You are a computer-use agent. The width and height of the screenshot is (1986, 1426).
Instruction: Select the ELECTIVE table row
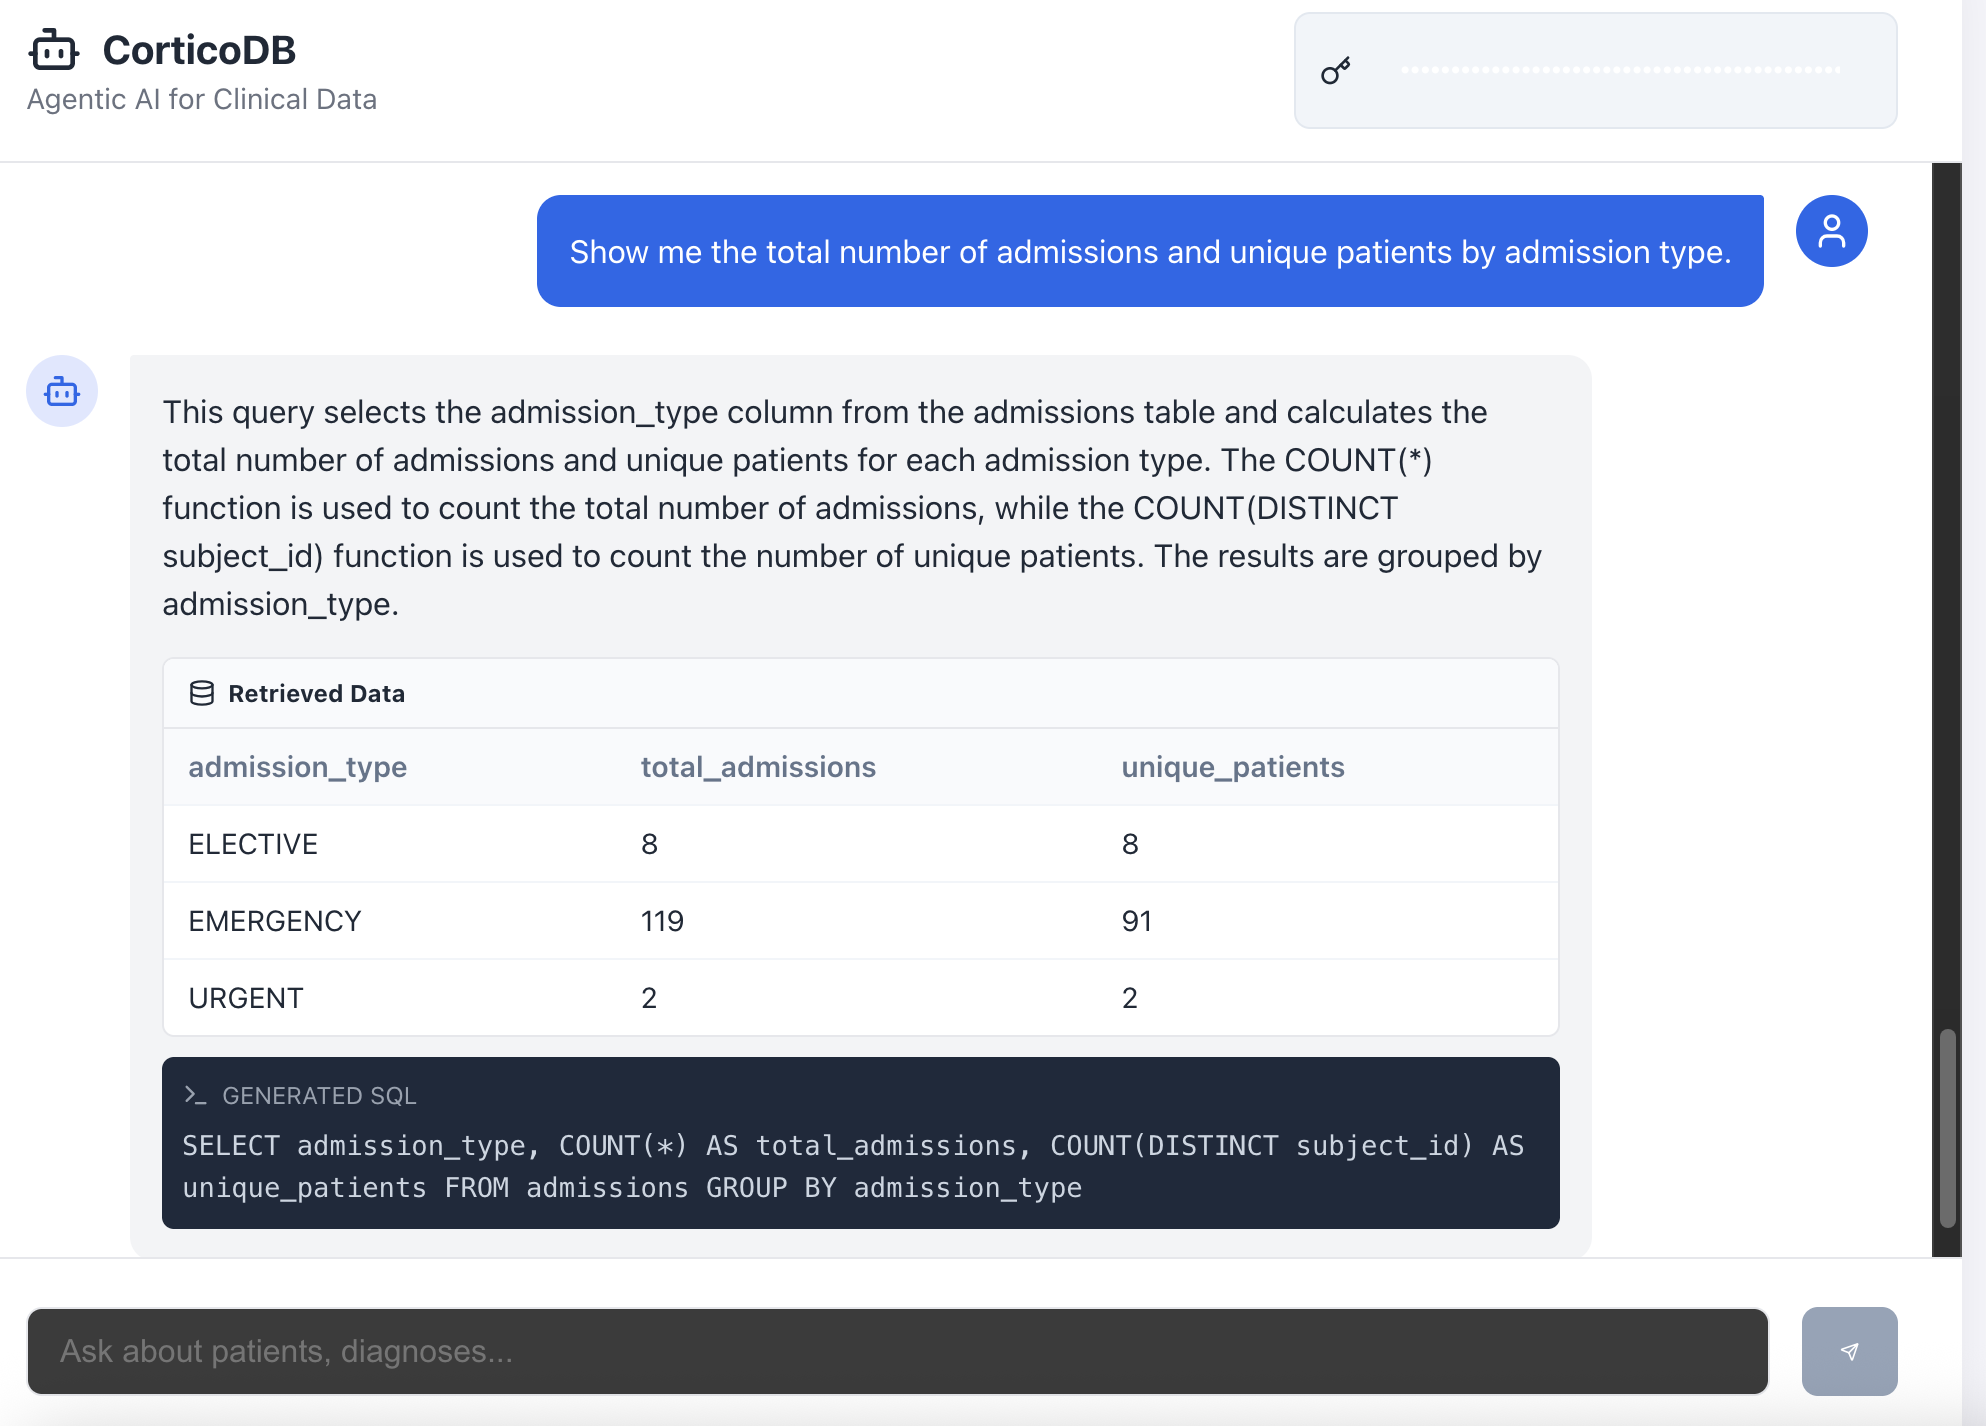point(860,844)
